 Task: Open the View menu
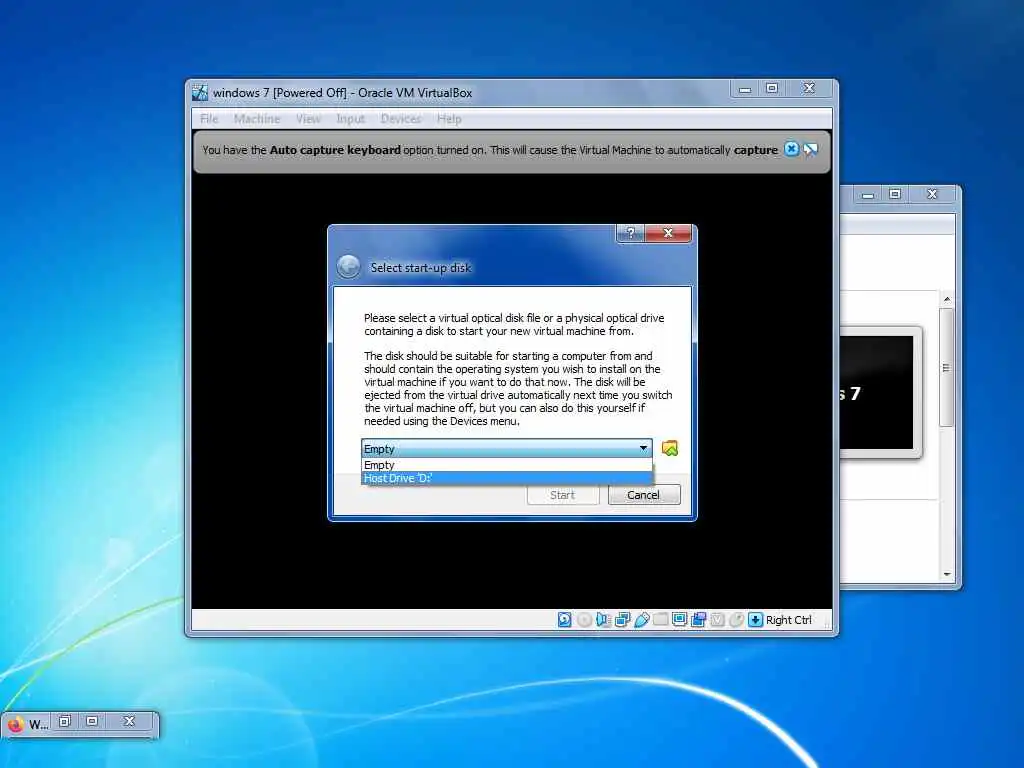(x=308, y=119)
